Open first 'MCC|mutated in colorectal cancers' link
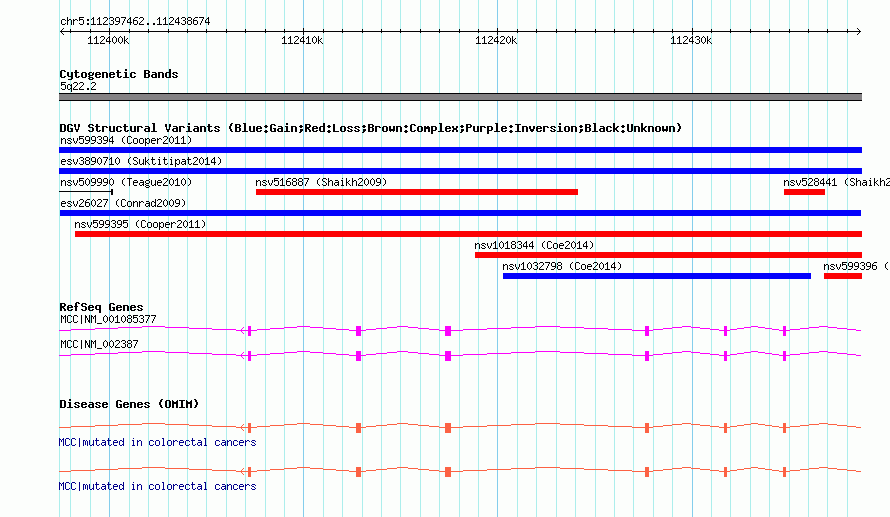The image size is (890, 517). 157,442
